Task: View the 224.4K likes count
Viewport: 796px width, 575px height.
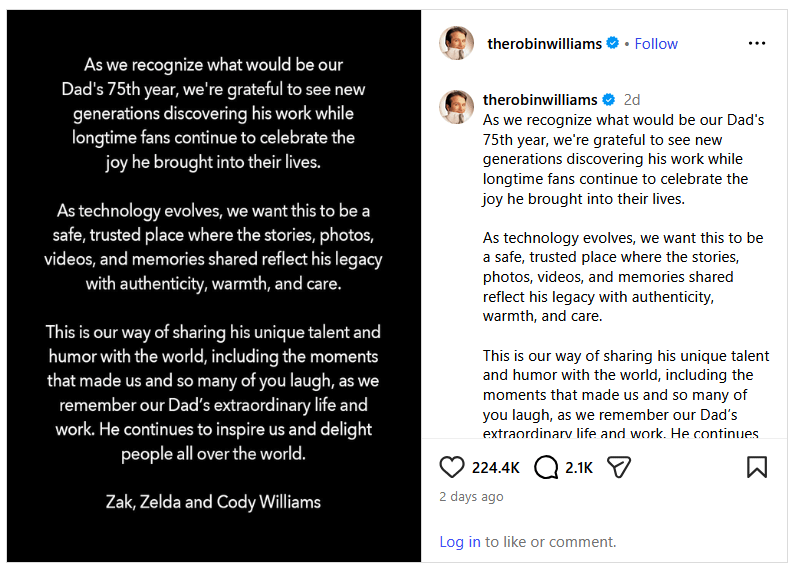Action: click(x=495, y=467)
